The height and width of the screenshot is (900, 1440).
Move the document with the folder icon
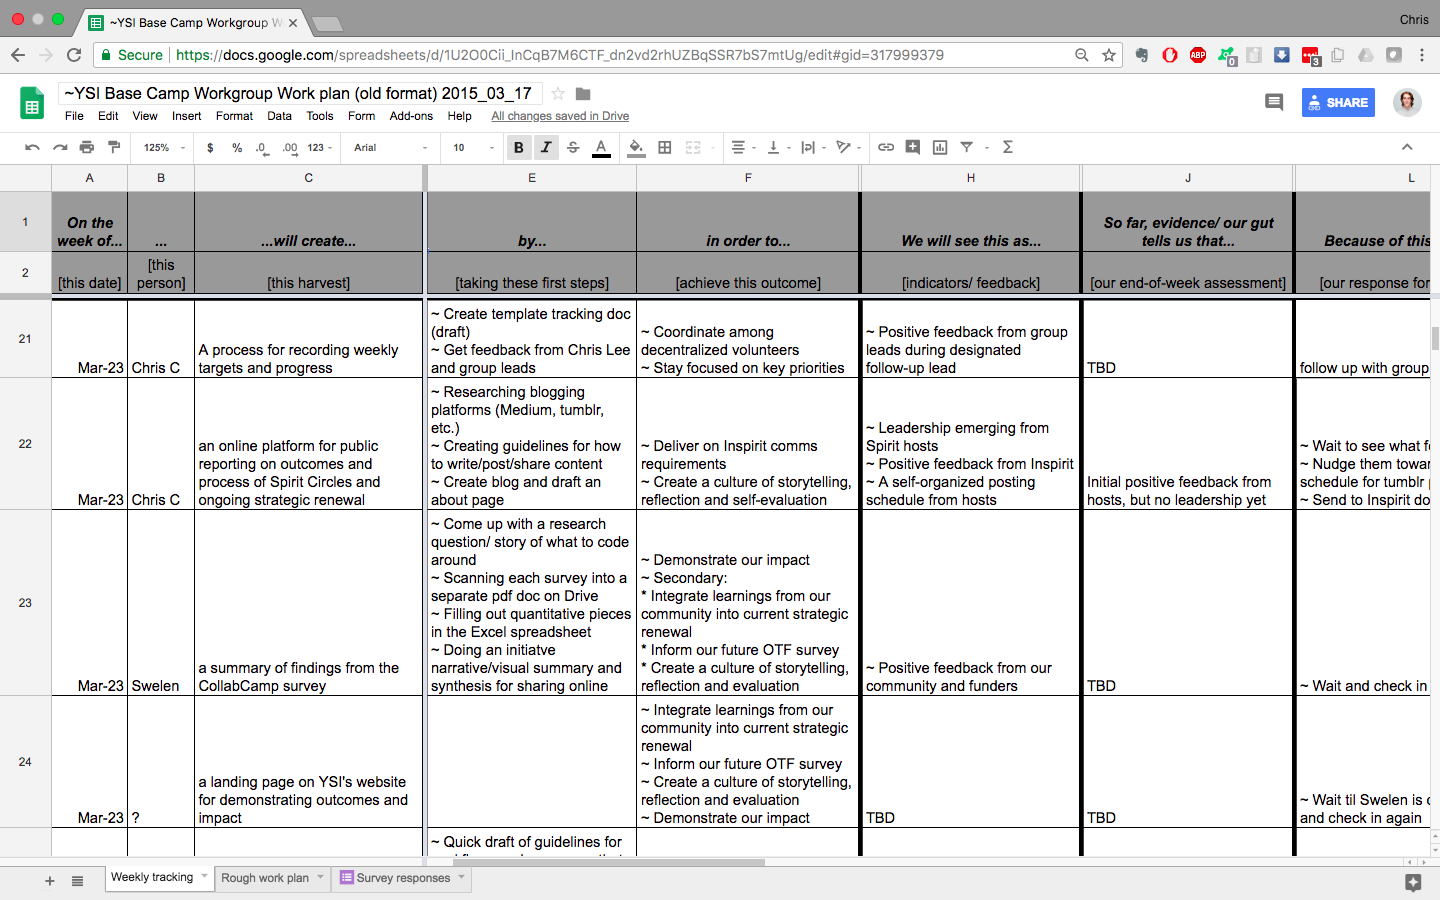[x=583, y=93]
